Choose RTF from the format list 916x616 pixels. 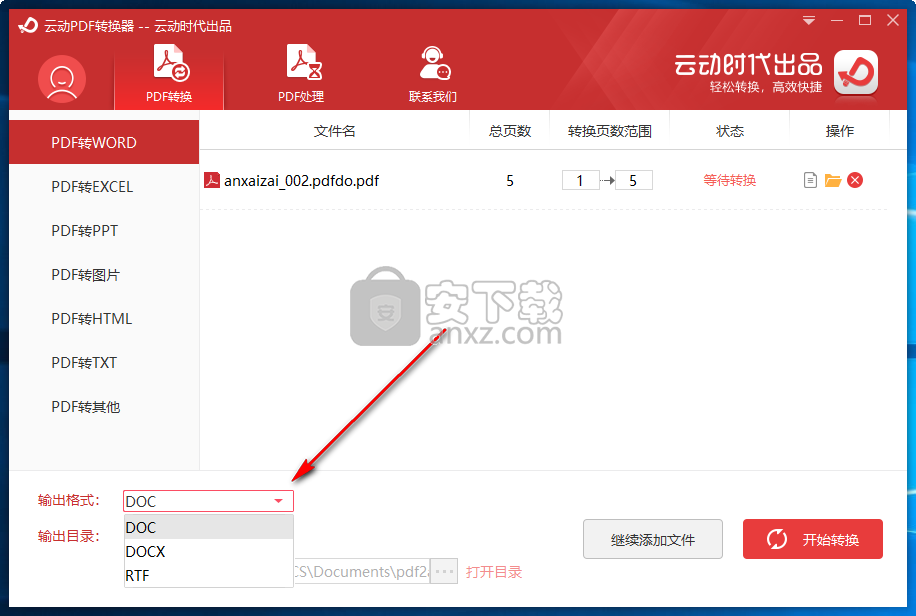(209, 575)
